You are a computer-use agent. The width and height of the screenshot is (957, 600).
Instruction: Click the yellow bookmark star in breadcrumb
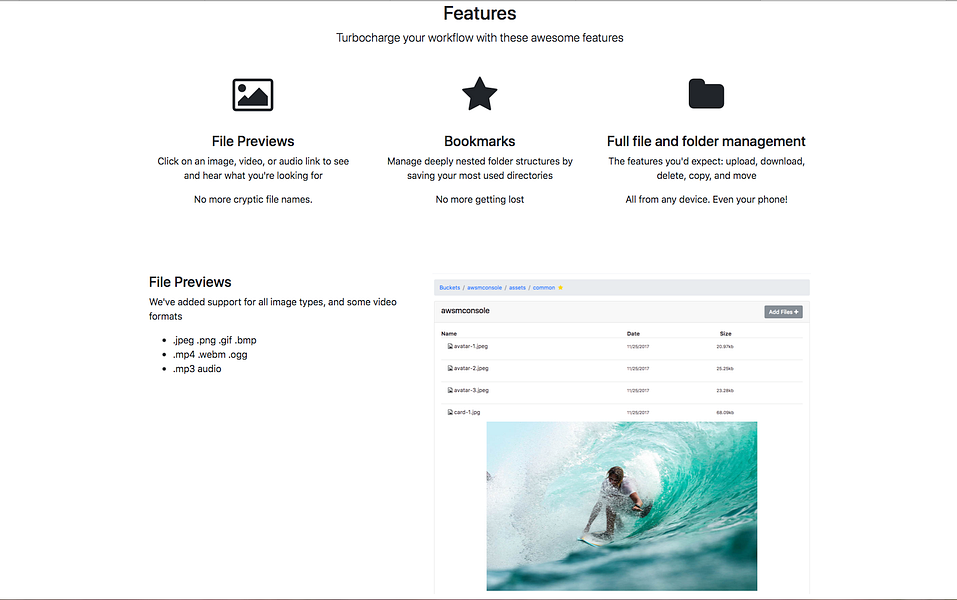(560, 287)
